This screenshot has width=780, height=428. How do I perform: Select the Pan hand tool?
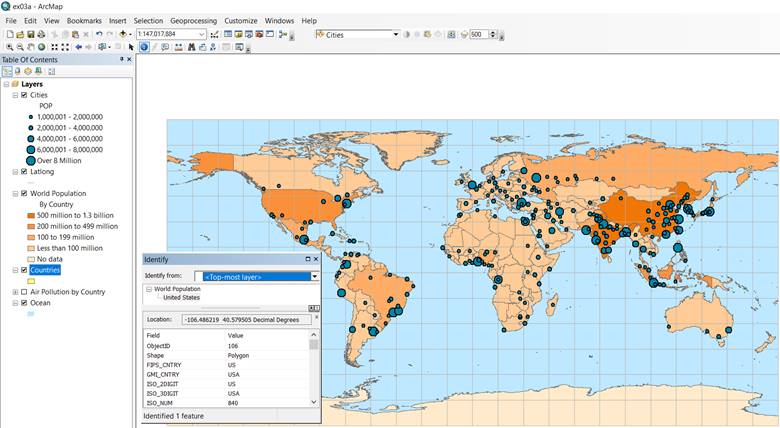click(x=31, y=47)
